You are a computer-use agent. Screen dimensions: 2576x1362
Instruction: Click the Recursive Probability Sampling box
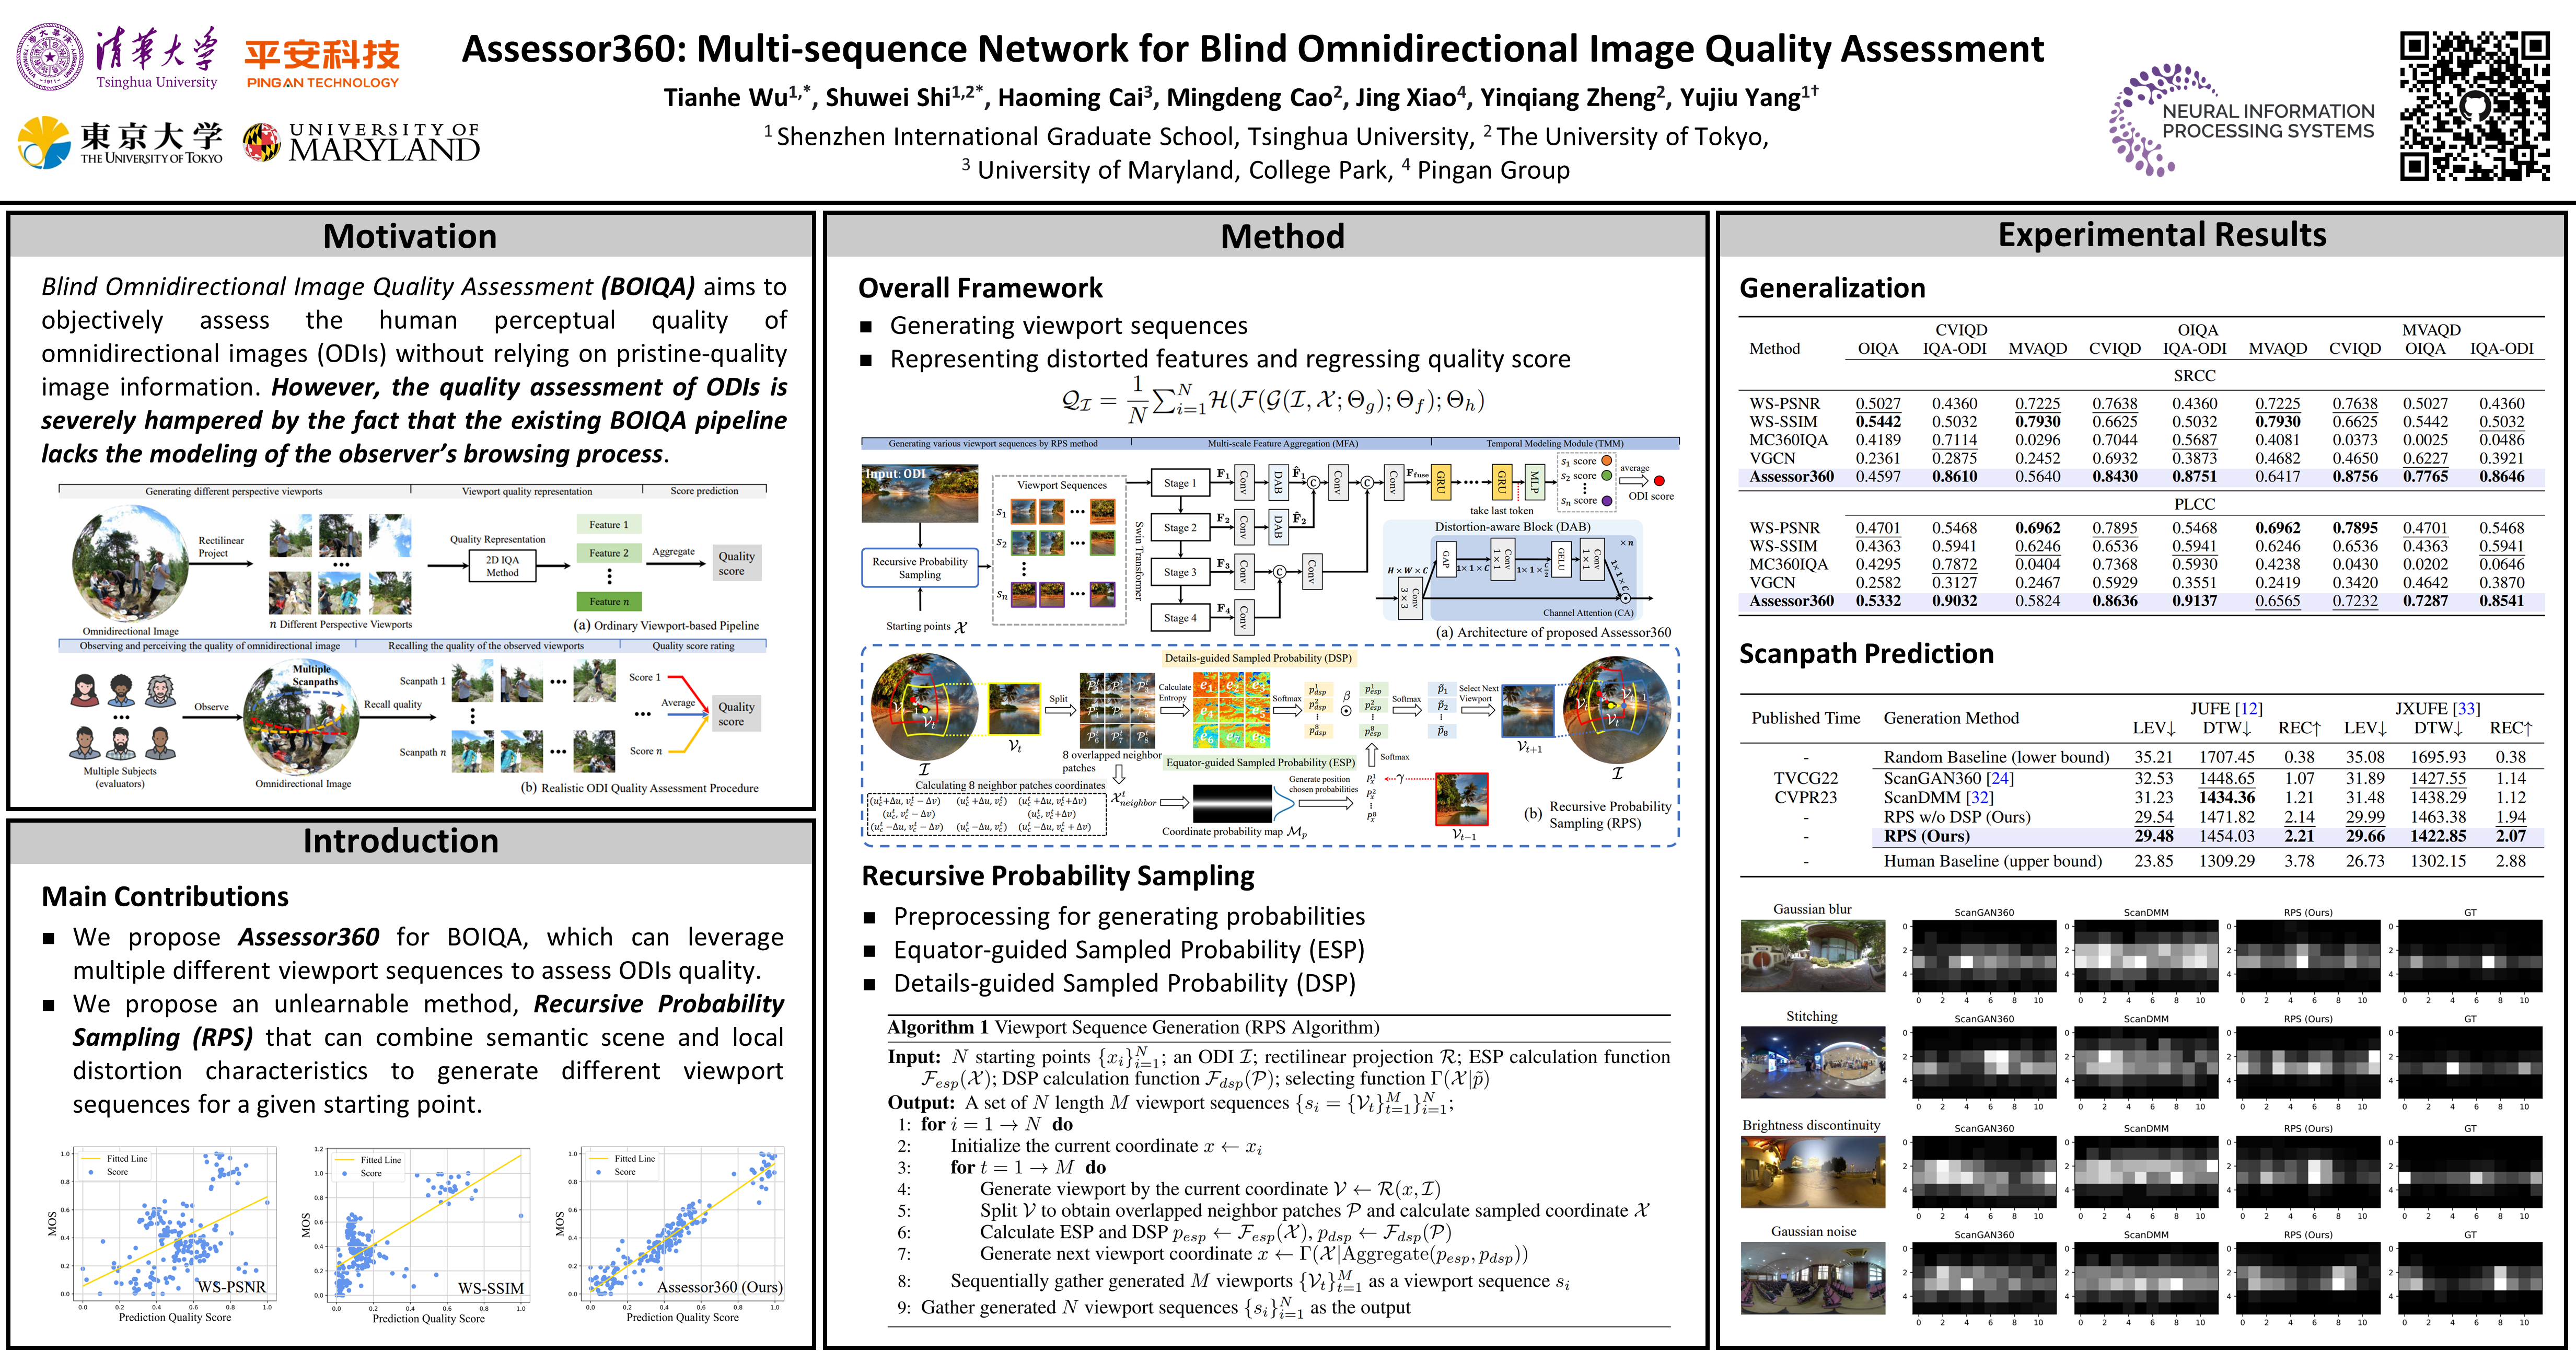(x=919, y=568)
